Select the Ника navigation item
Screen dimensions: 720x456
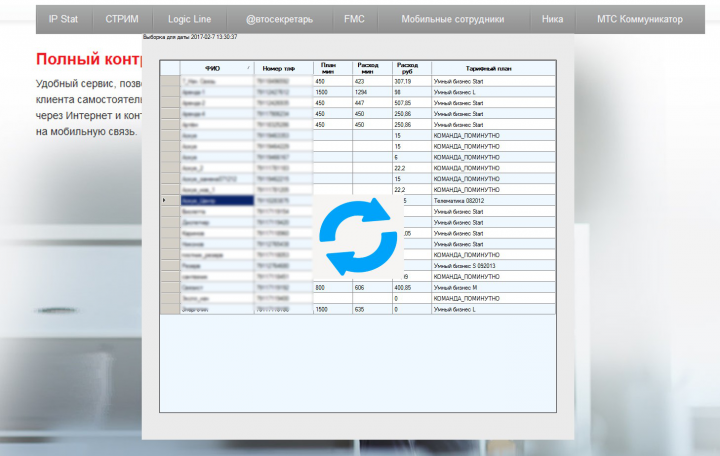pyautogui.click(x=552, y=19)
